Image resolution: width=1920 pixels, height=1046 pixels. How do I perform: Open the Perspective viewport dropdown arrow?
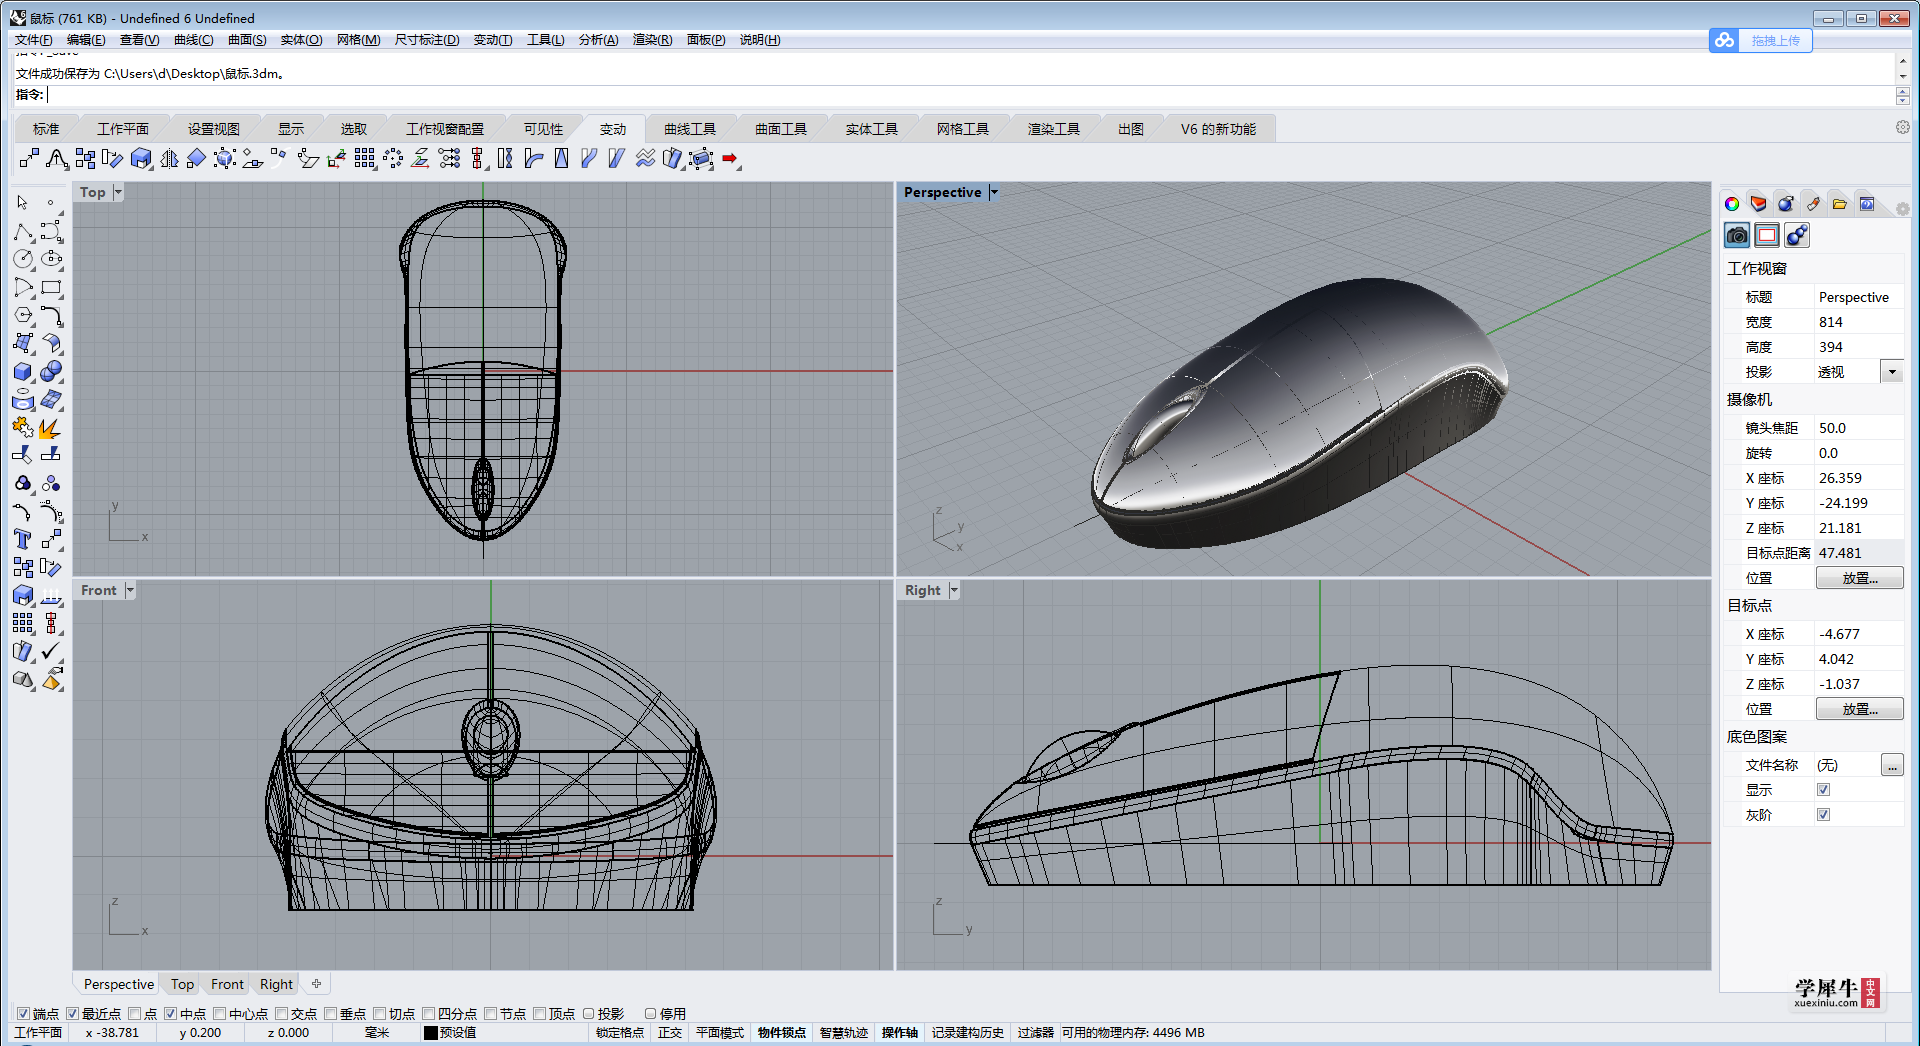tap(994, 192)
